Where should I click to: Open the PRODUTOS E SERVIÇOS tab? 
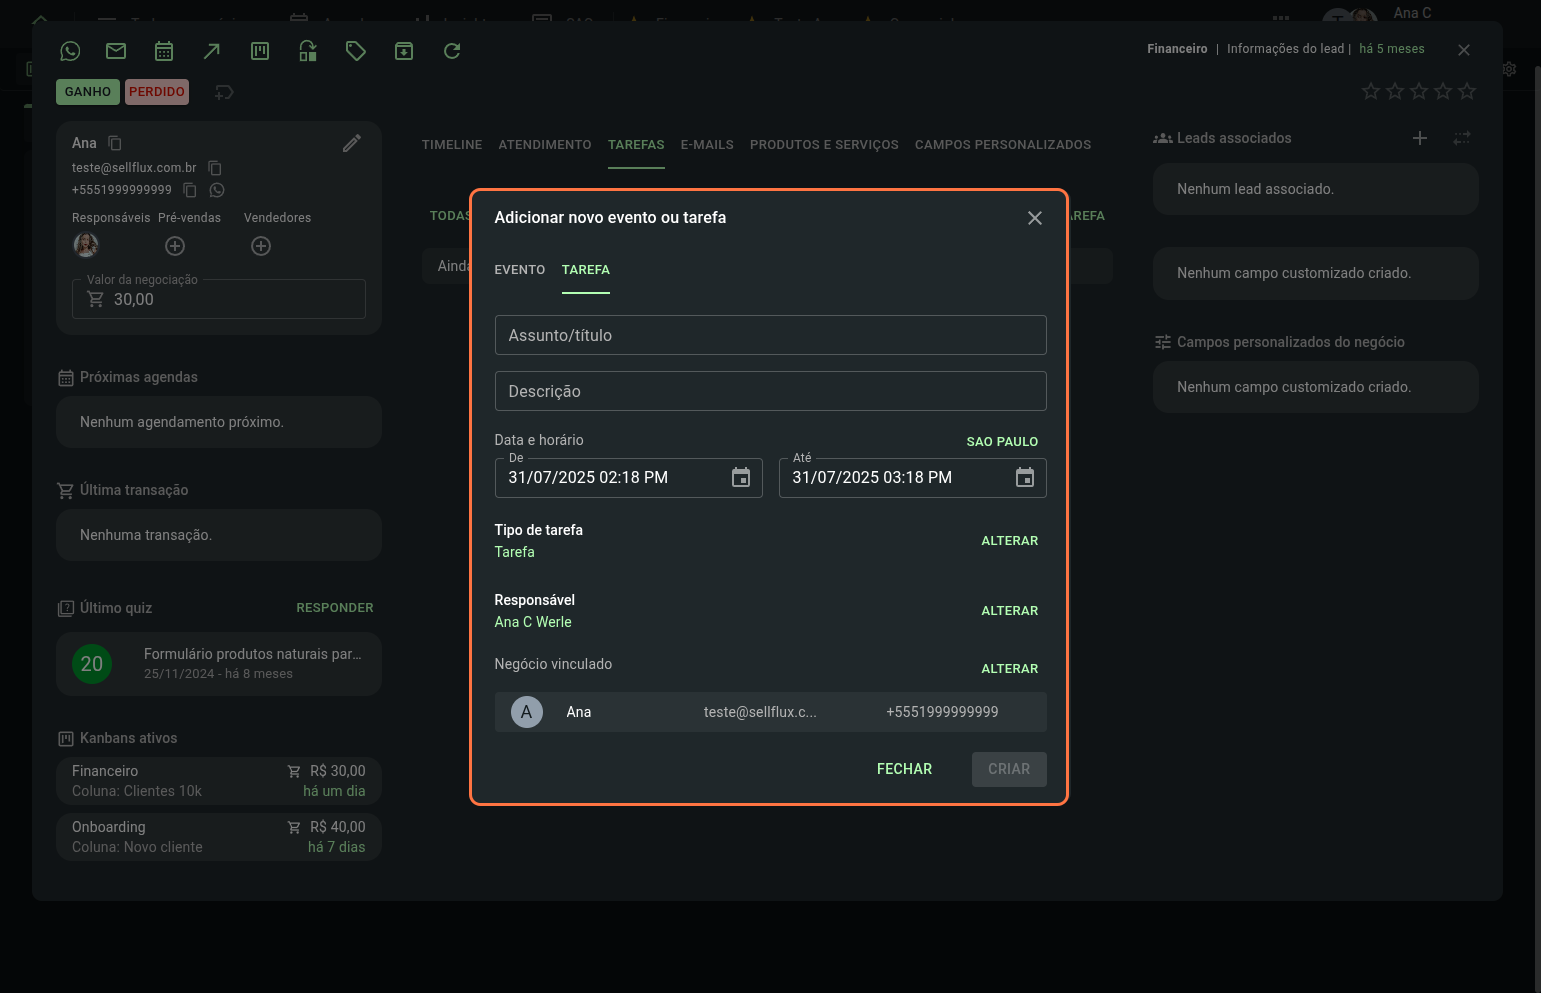824,145
